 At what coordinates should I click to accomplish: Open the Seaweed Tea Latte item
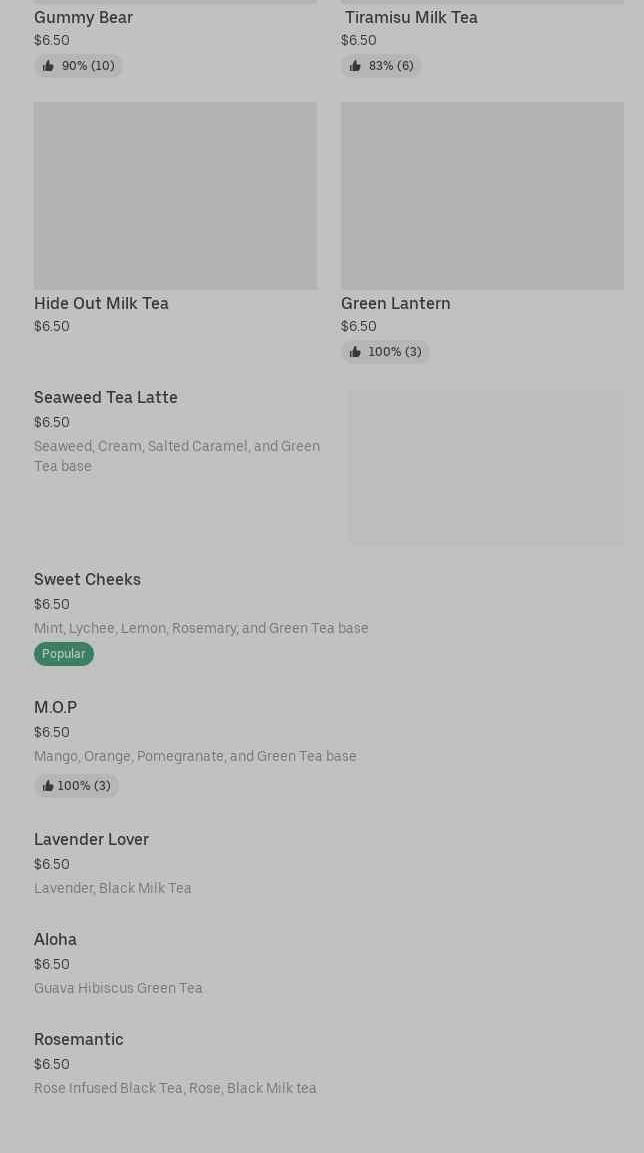pyautogui.click(x=106, y=398)
